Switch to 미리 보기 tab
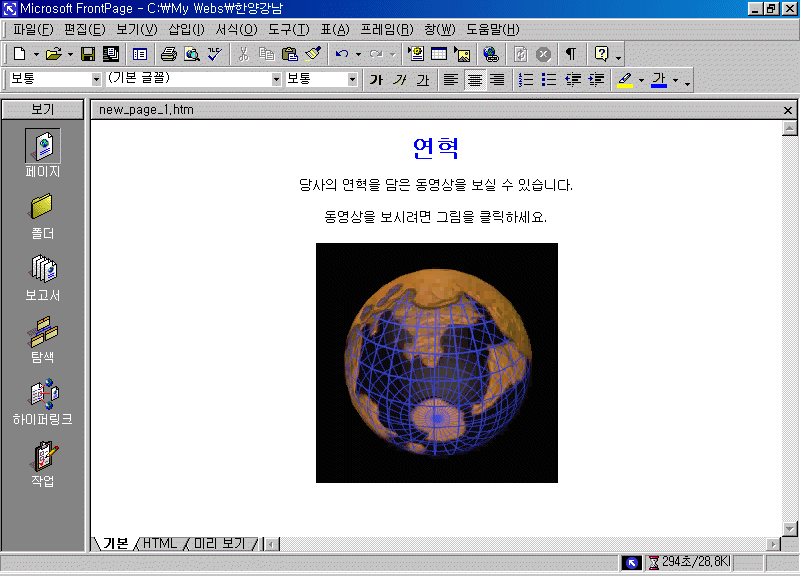800x576 pixels. [x=220, y=543]
